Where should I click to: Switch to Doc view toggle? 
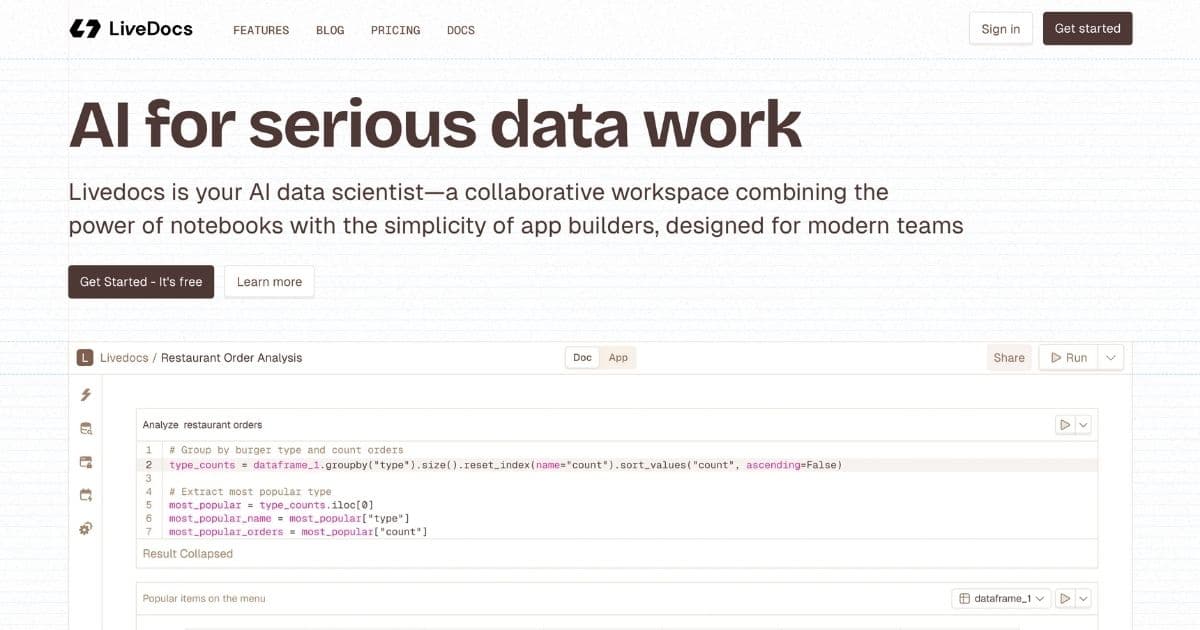(x=582, y=358)
